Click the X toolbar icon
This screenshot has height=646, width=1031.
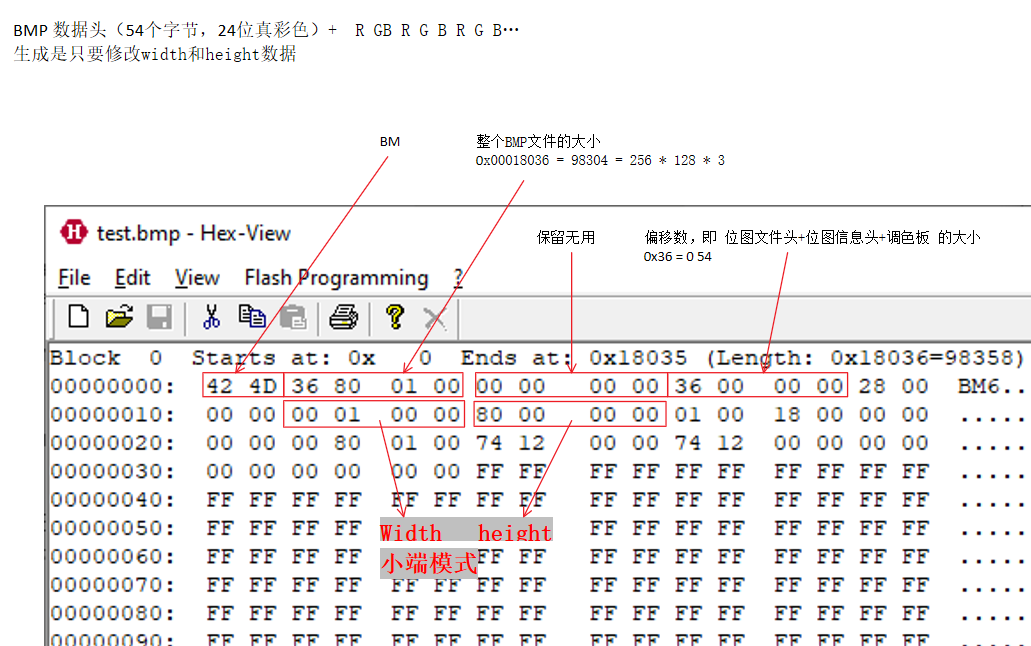pyautogui.click(x=433, y=318)
